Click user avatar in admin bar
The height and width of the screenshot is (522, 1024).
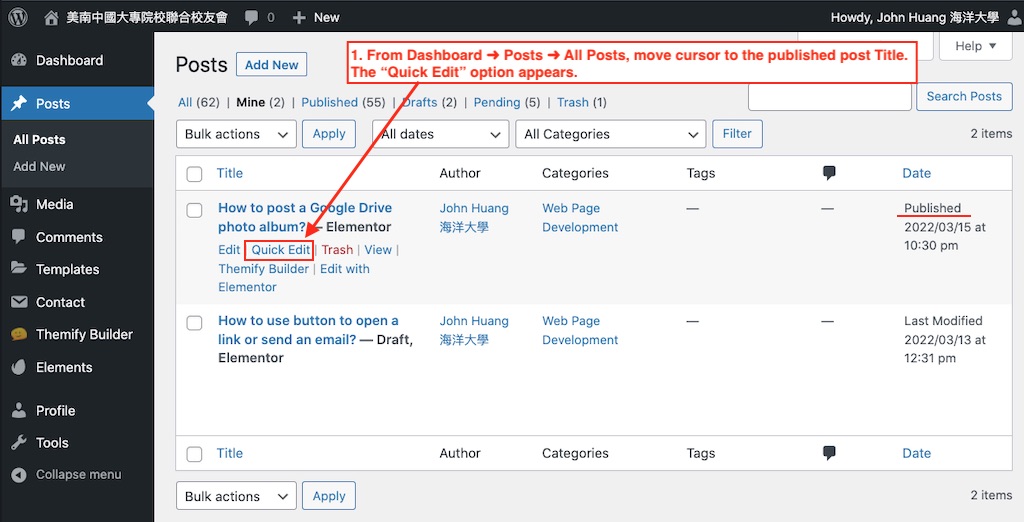click(x=1015, y=18)
